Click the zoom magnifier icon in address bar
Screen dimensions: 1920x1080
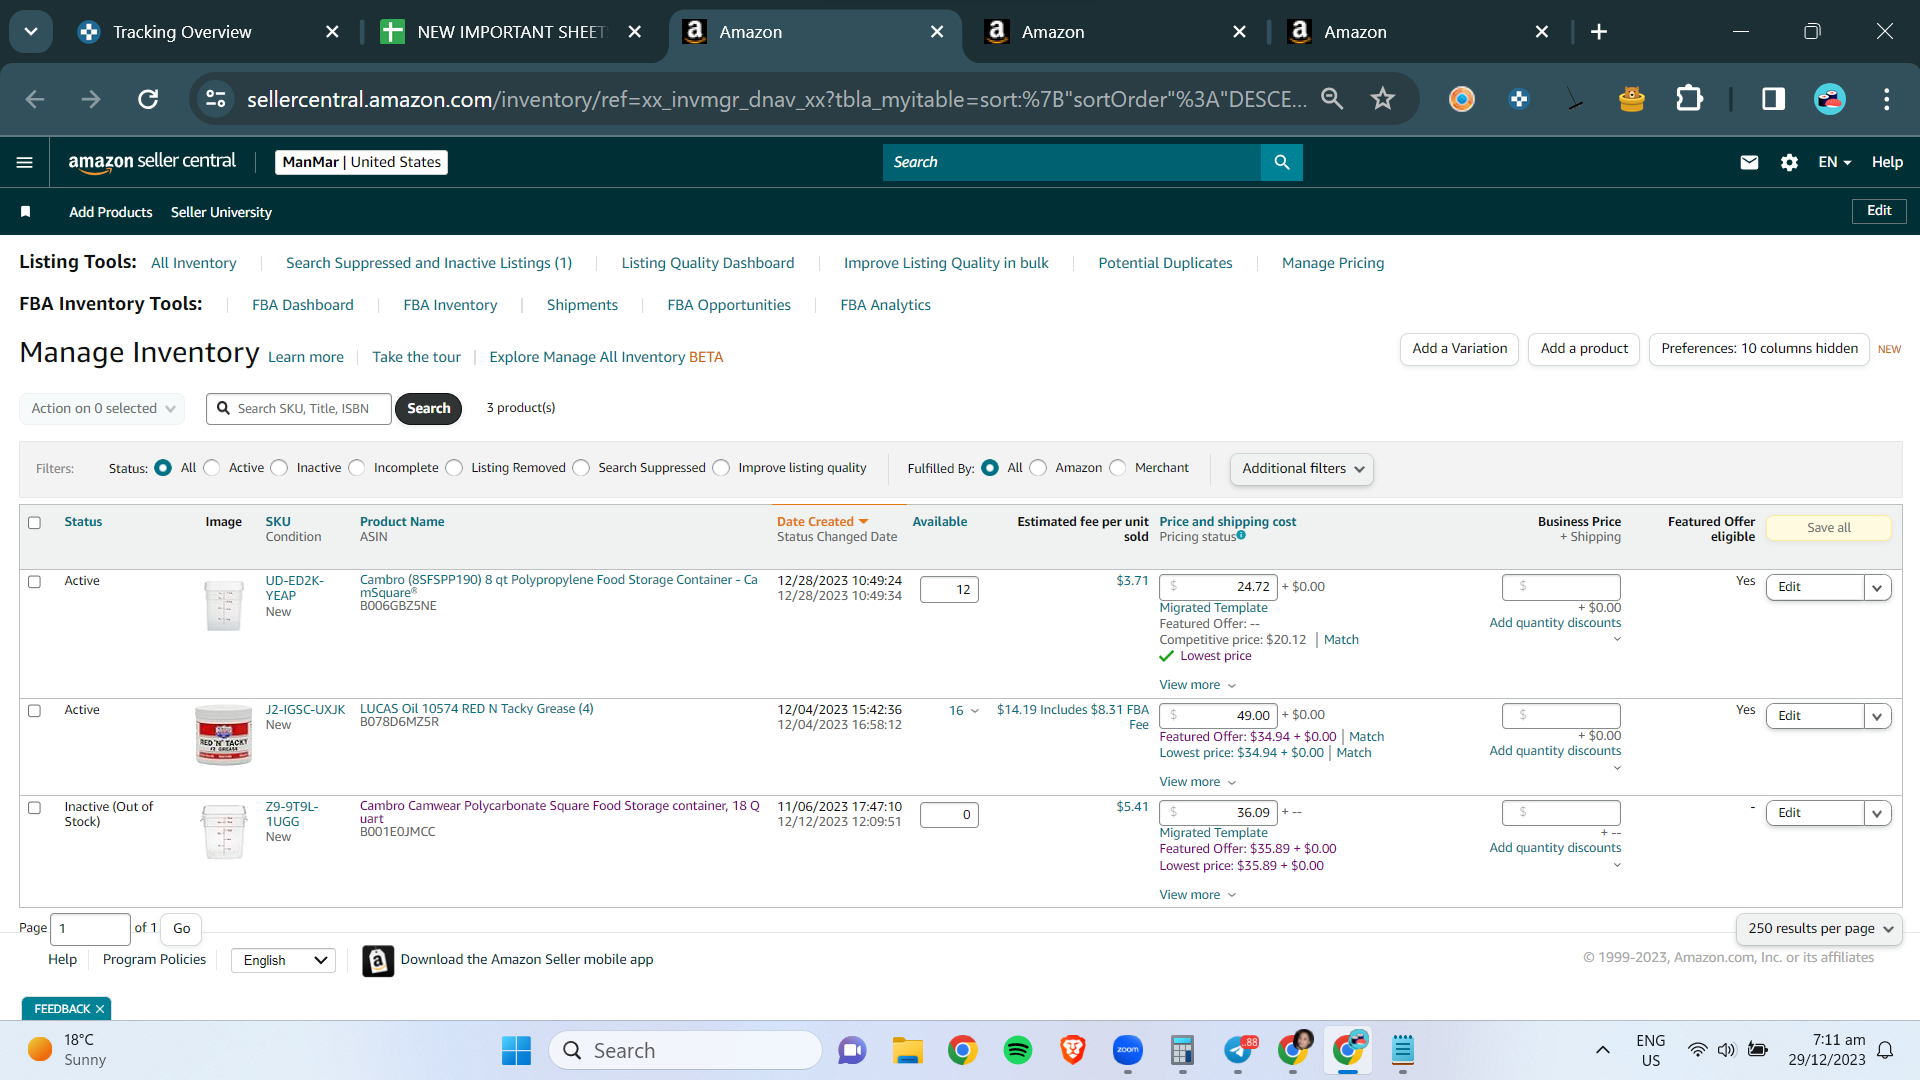pyautogui.click(x=1332, y=99)
